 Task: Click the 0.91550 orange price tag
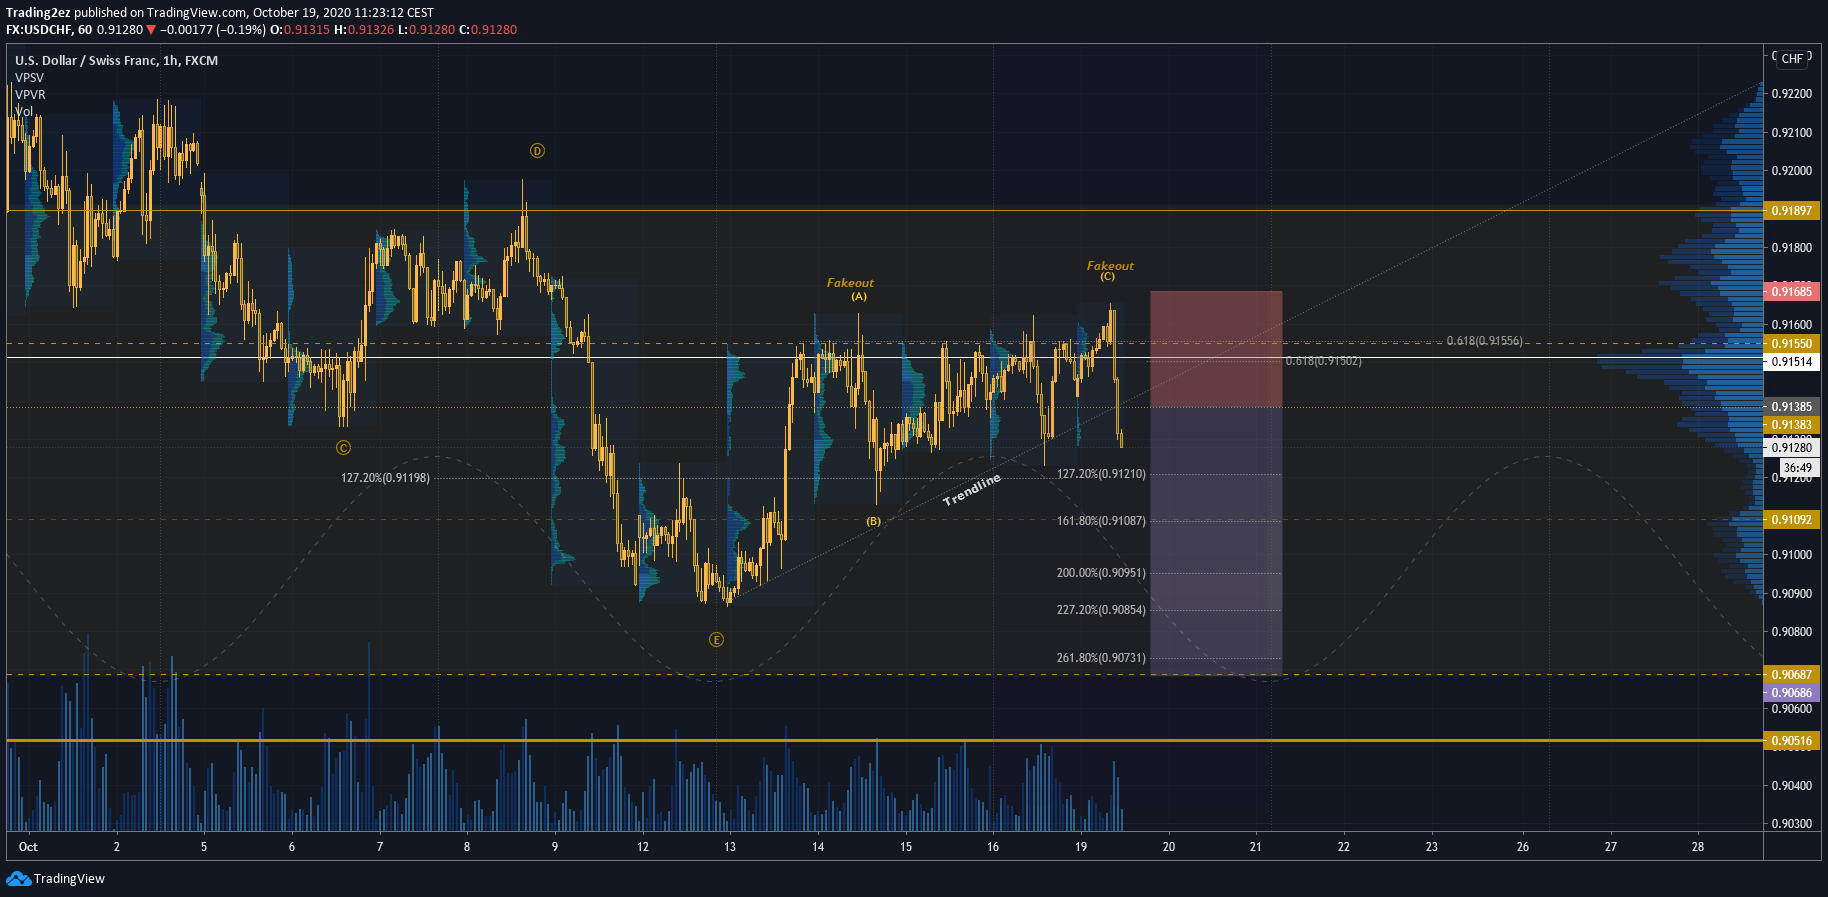[x=1791, y=344]
